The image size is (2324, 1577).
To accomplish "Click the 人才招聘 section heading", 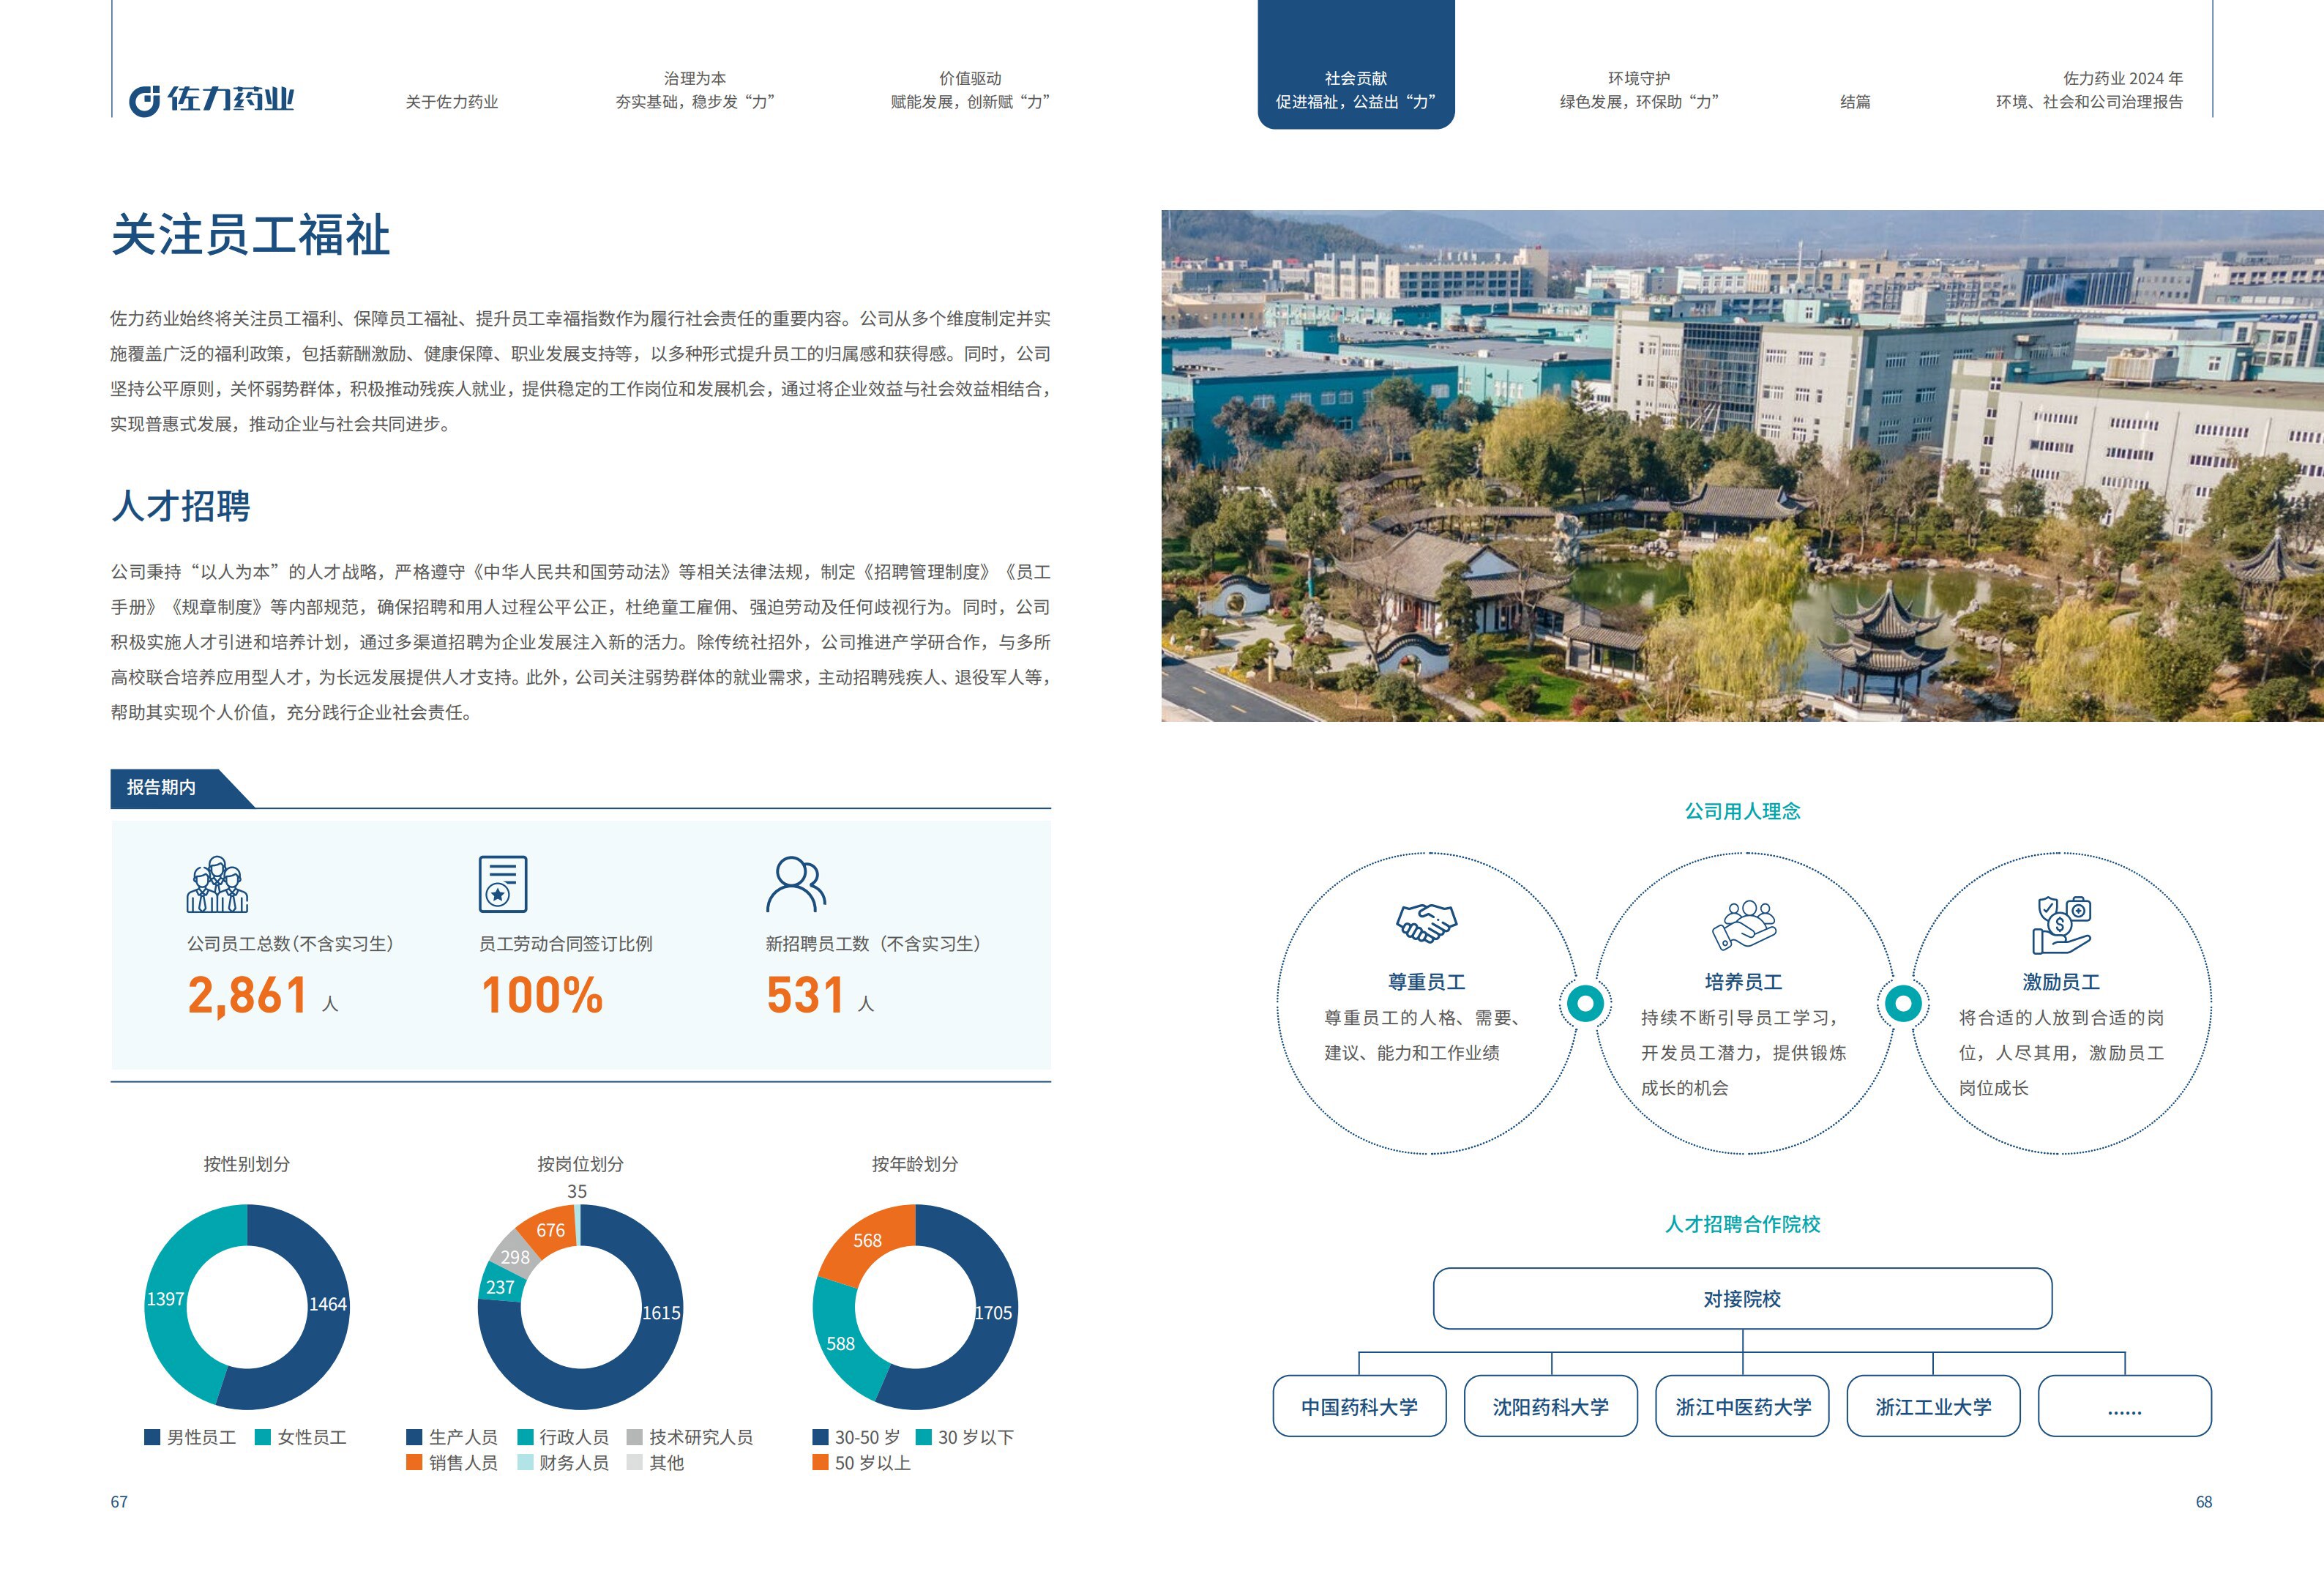I will tap(181, 506).
